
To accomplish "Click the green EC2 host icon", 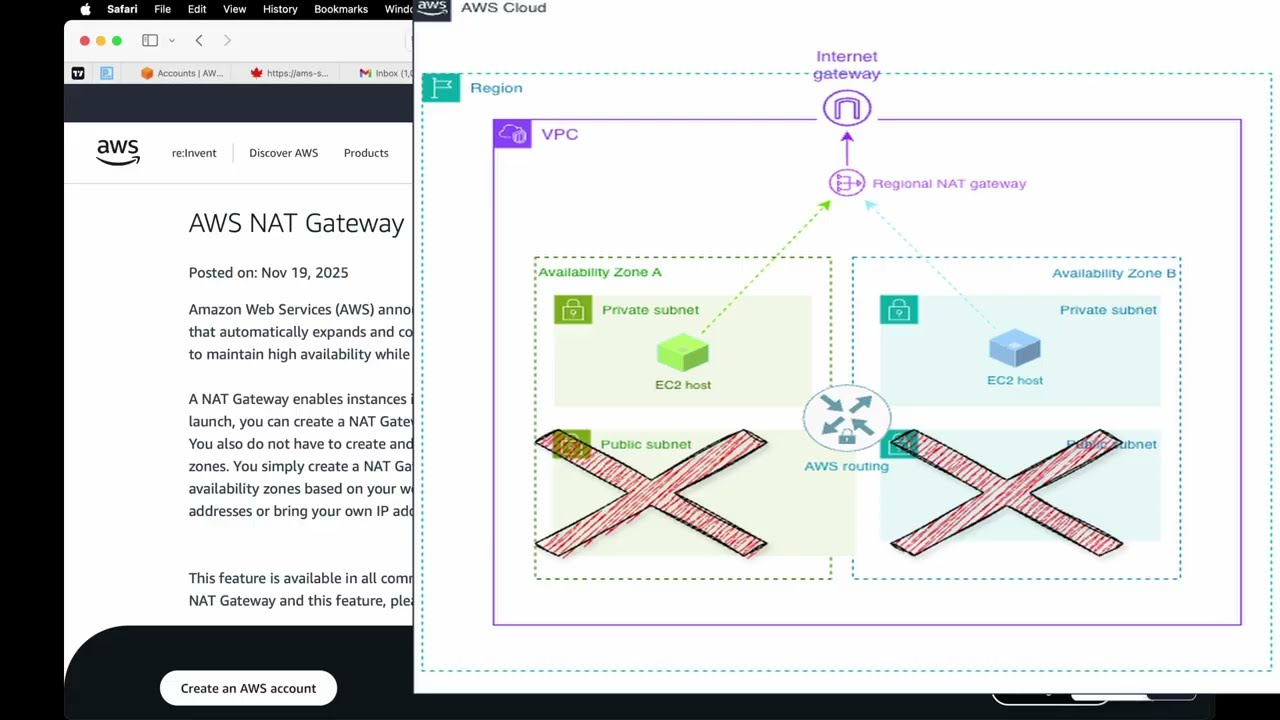I will pos(683,354).
